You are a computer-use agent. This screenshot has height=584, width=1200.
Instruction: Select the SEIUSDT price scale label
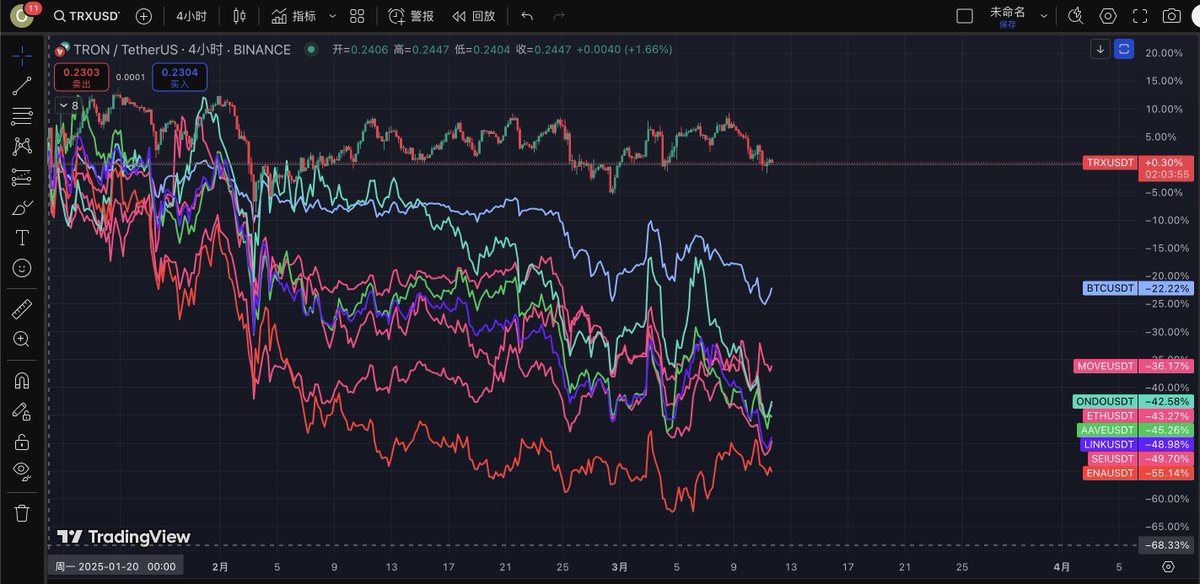pyautogui.click(x=1111, y=458)
